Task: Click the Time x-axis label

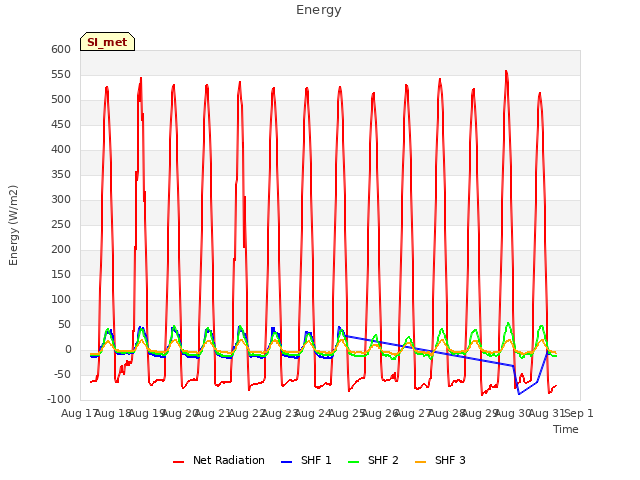Action: click(x=566, y=429)
